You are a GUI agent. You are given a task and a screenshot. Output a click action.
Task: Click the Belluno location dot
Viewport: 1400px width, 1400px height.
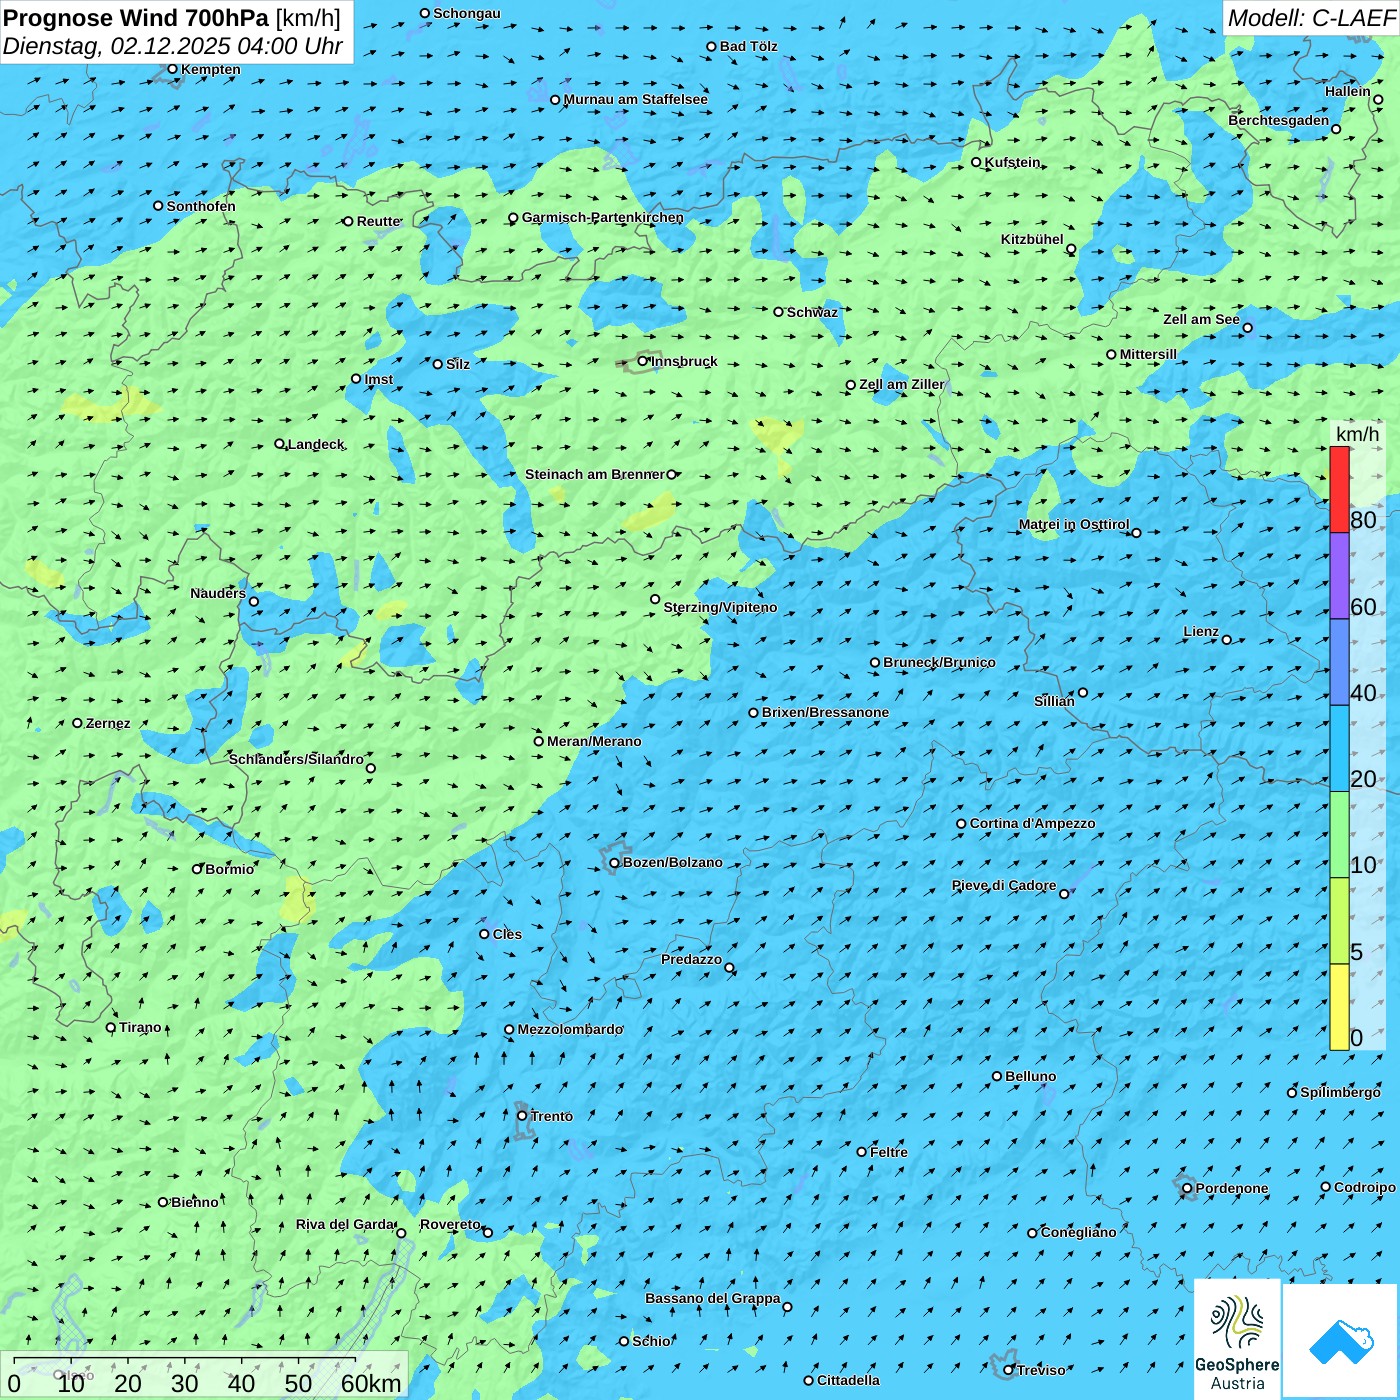pos(997,1076)
